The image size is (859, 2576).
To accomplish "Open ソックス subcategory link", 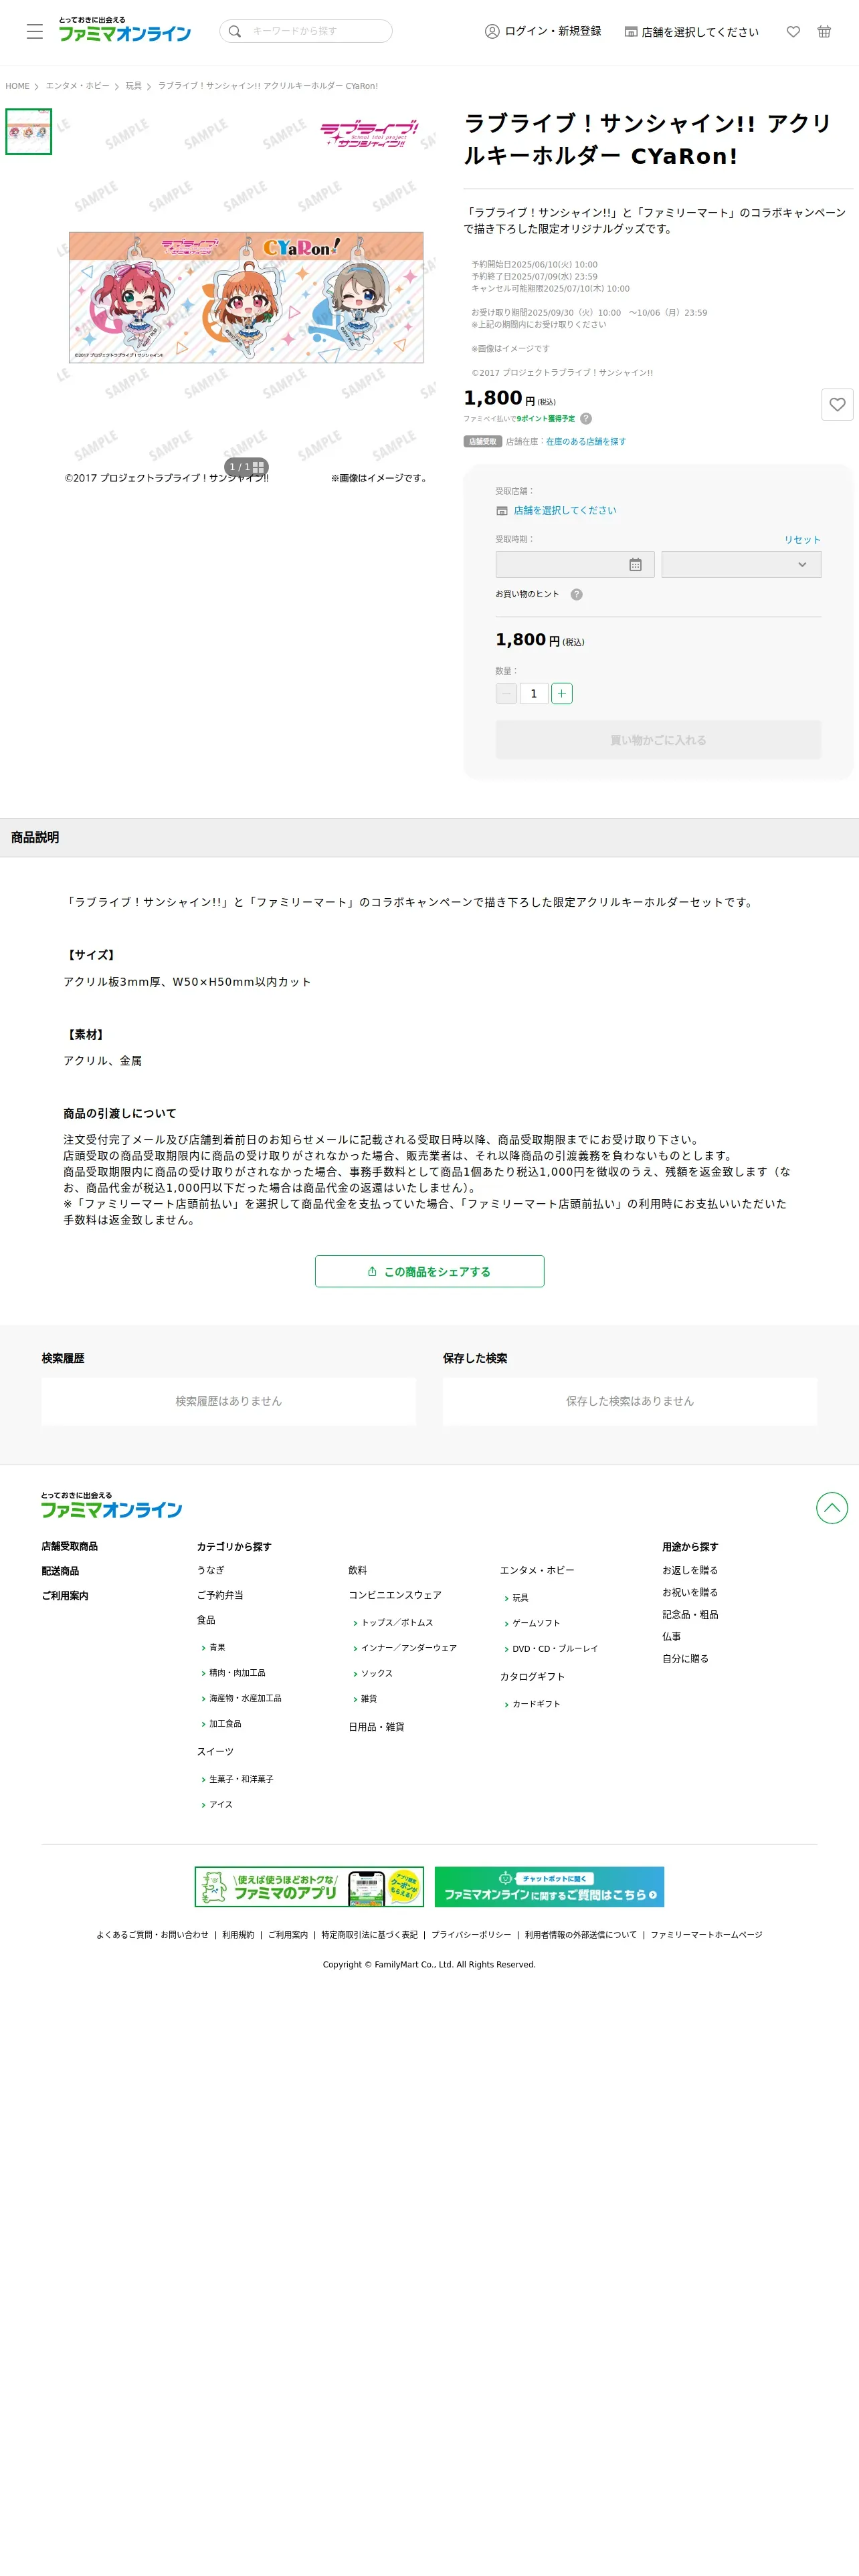I will [377, 1673].
